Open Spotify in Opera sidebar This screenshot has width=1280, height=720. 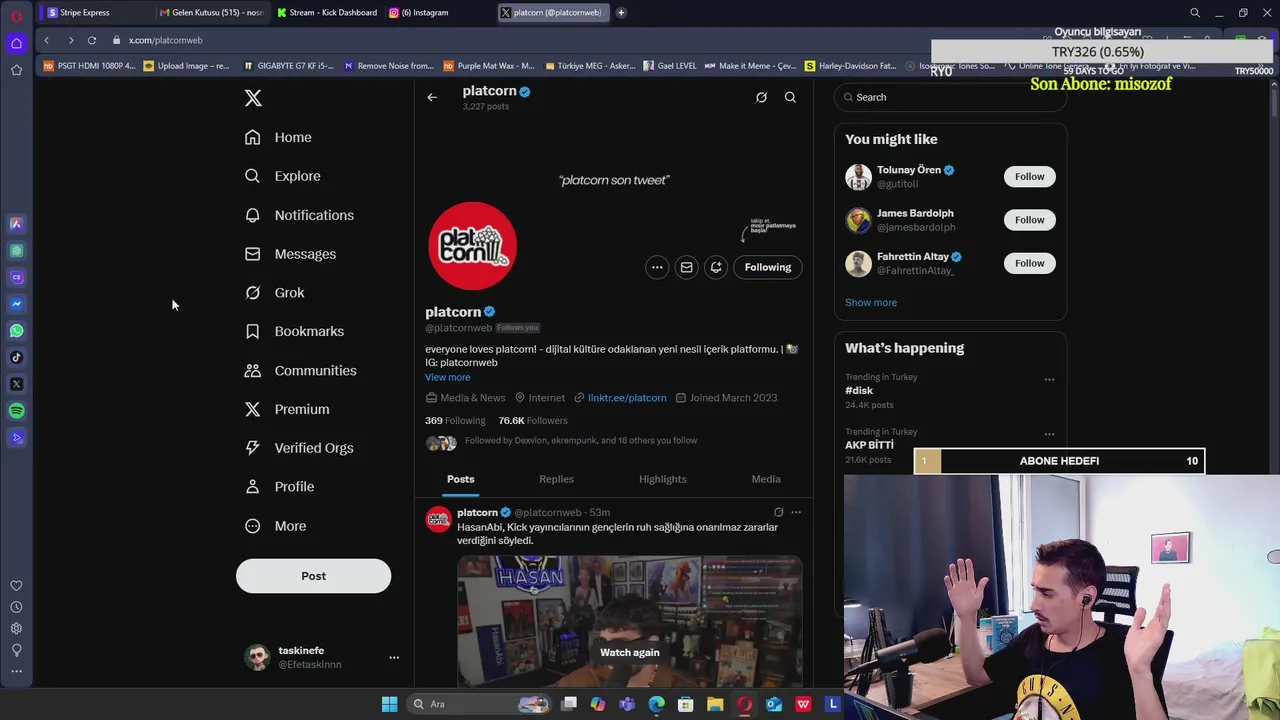16,411
